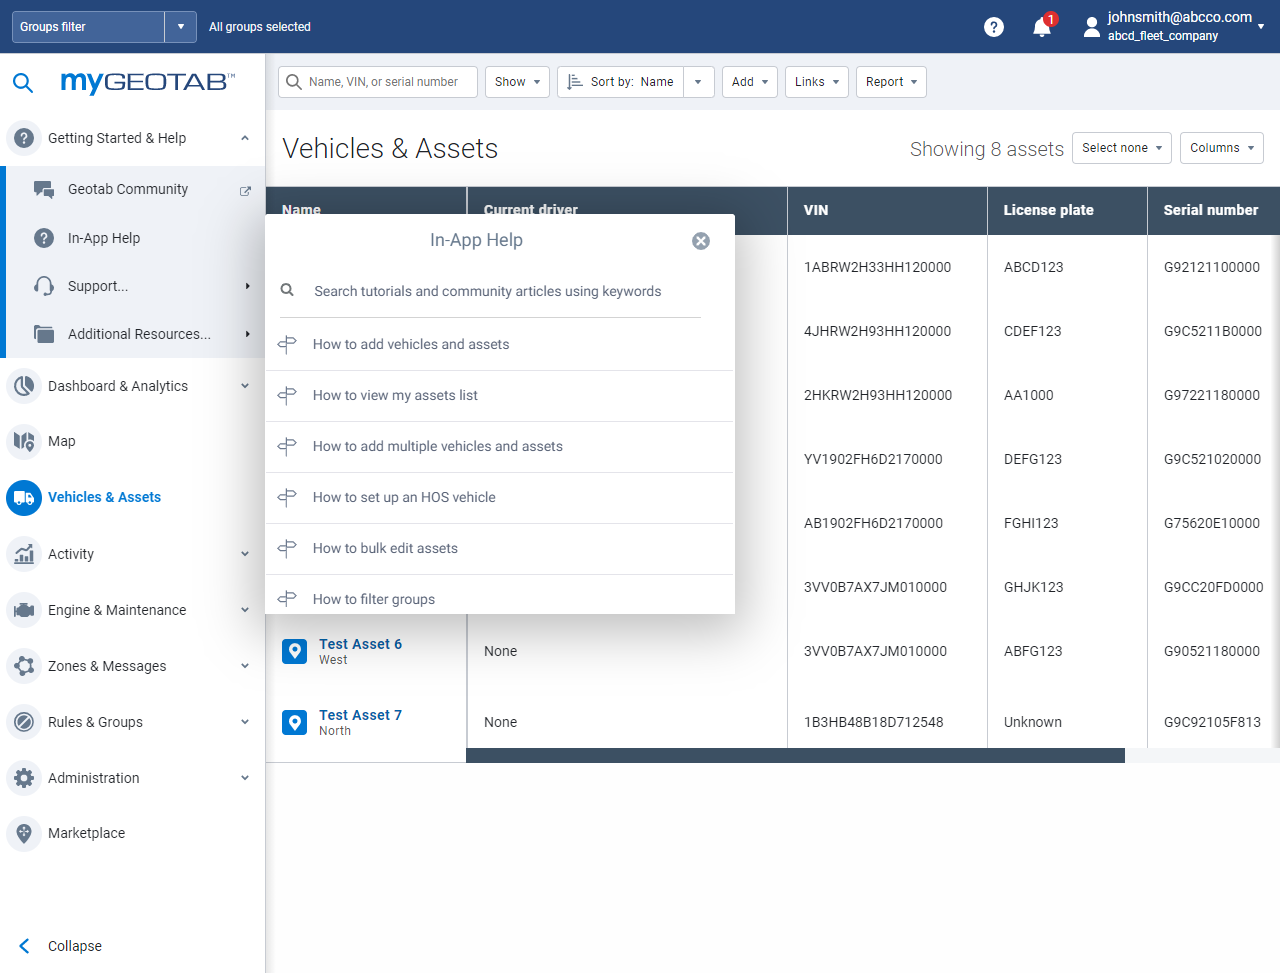Open the How to filter groups tutorial

pyautogui.click(x=374, y=598)
